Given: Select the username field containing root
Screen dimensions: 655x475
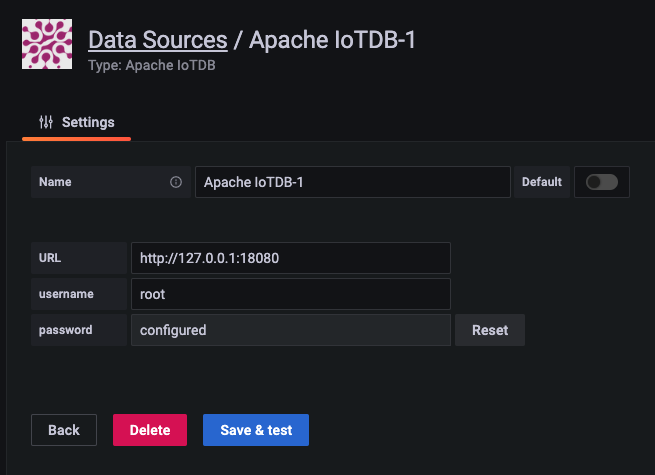Looking at the screenshot, I should pos(291,294).
